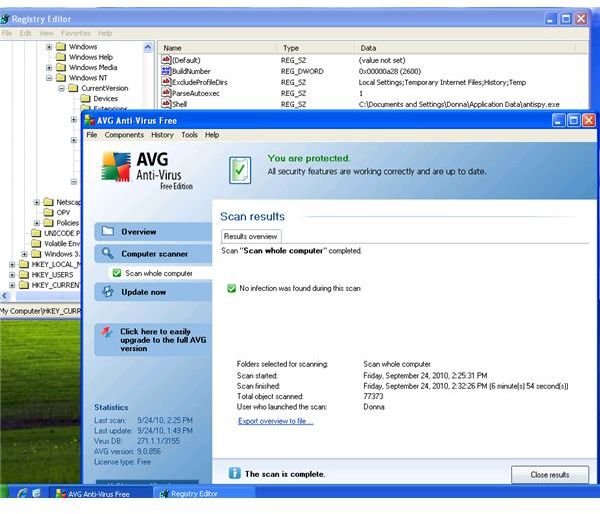600x514 pixels.
Task: Click the Devices folder icon
Action: coord(85,98)
